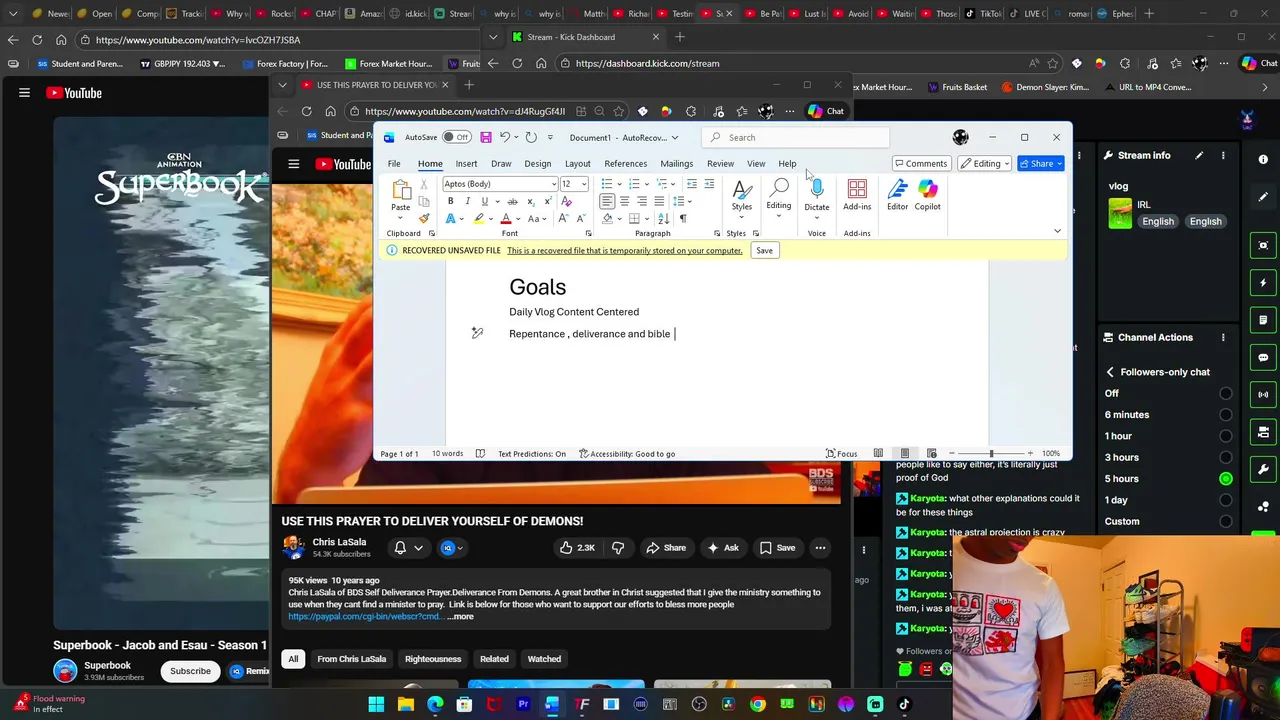Switch to Design ribbon tab
Viewport: 1280px width, 720px height.
538,164
